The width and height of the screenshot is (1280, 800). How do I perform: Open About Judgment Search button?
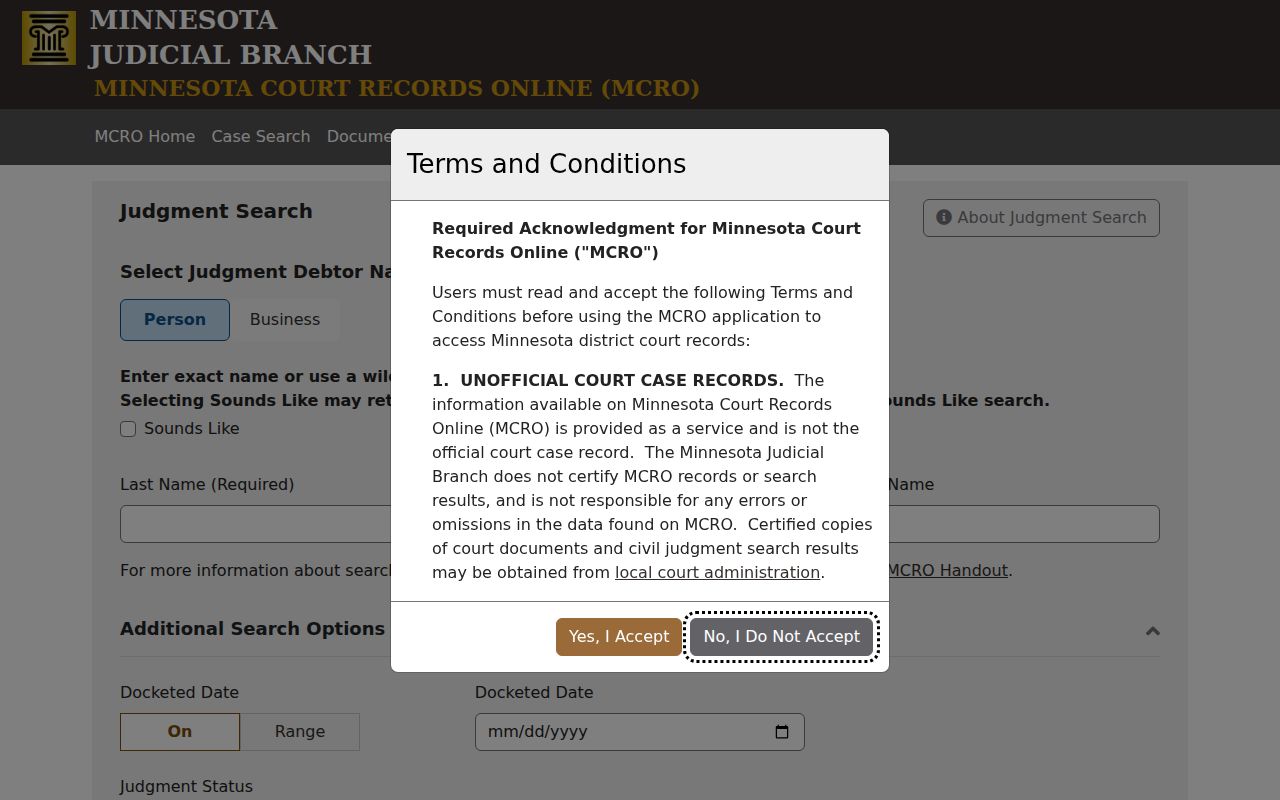click(1041, 218)
